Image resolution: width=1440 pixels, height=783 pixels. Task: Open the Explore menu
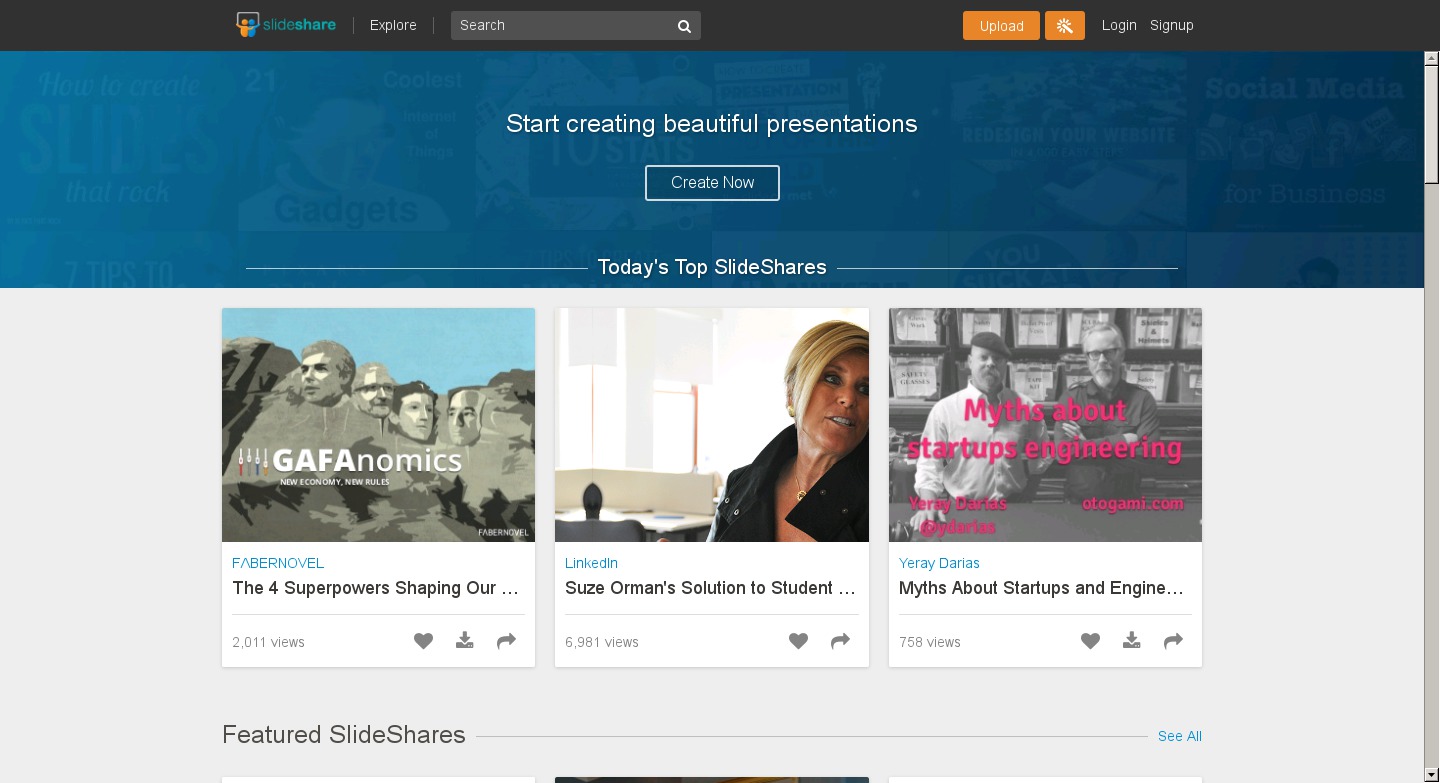click(393, 25)
